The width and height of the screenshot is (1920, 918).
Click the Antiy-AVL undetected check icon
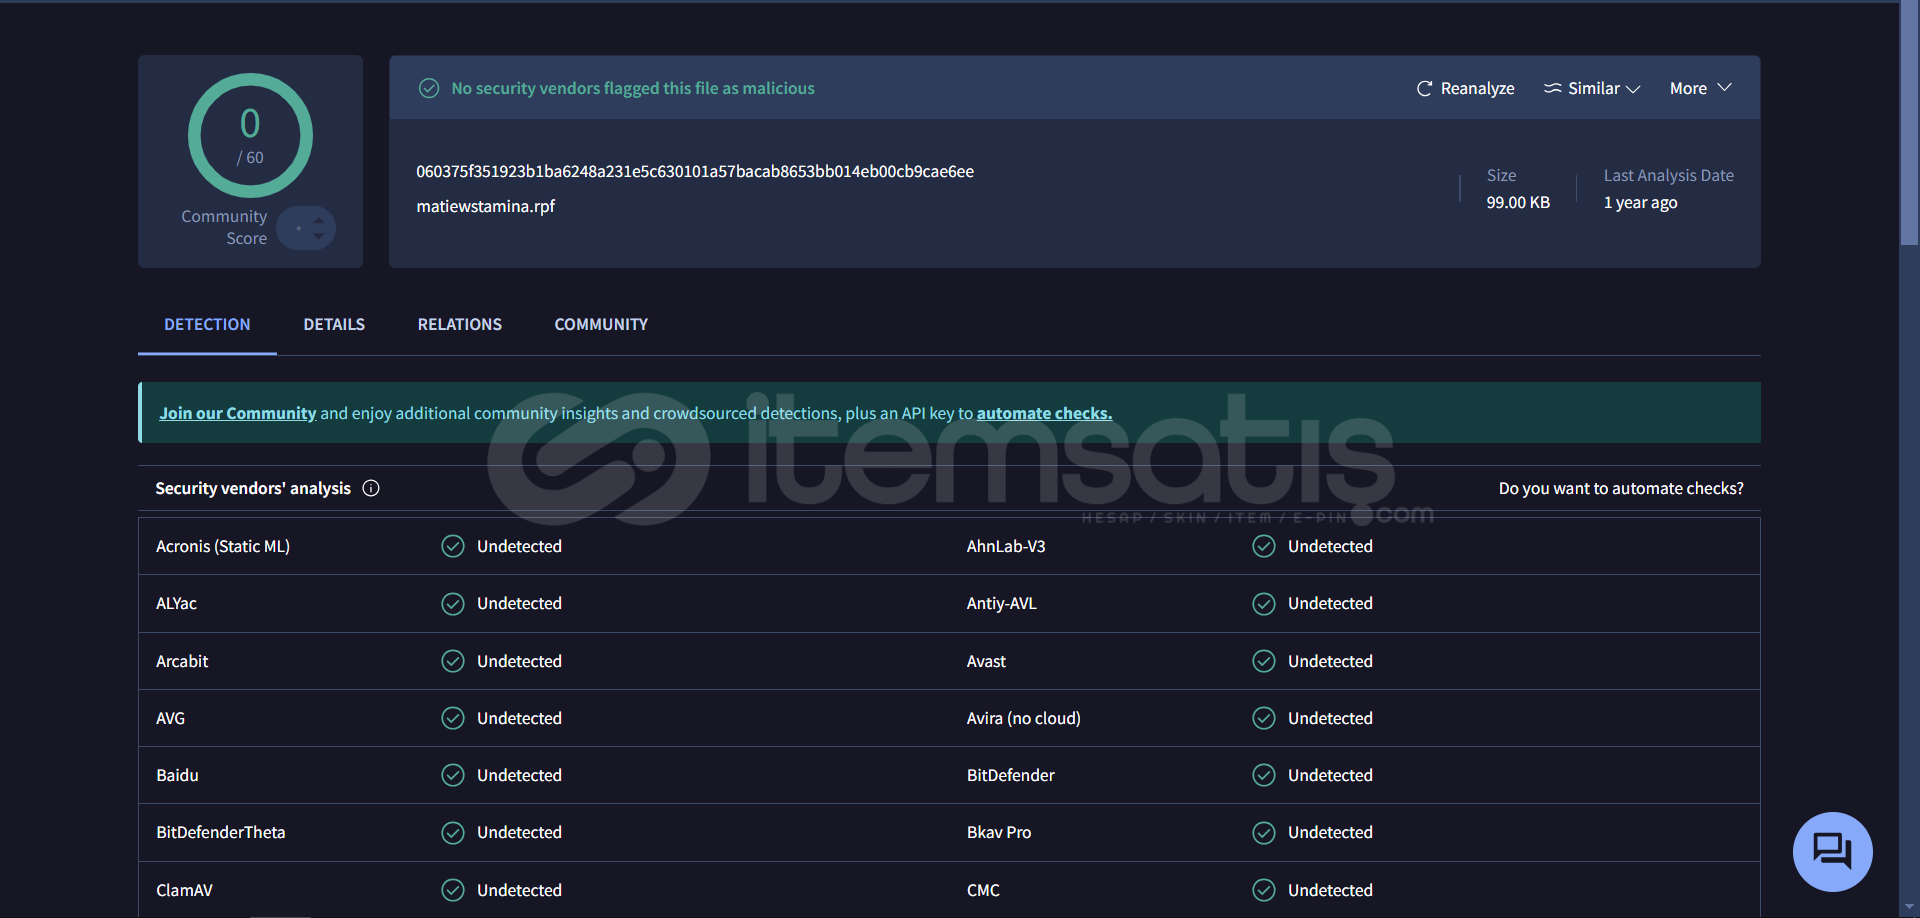coord(1264,604)
